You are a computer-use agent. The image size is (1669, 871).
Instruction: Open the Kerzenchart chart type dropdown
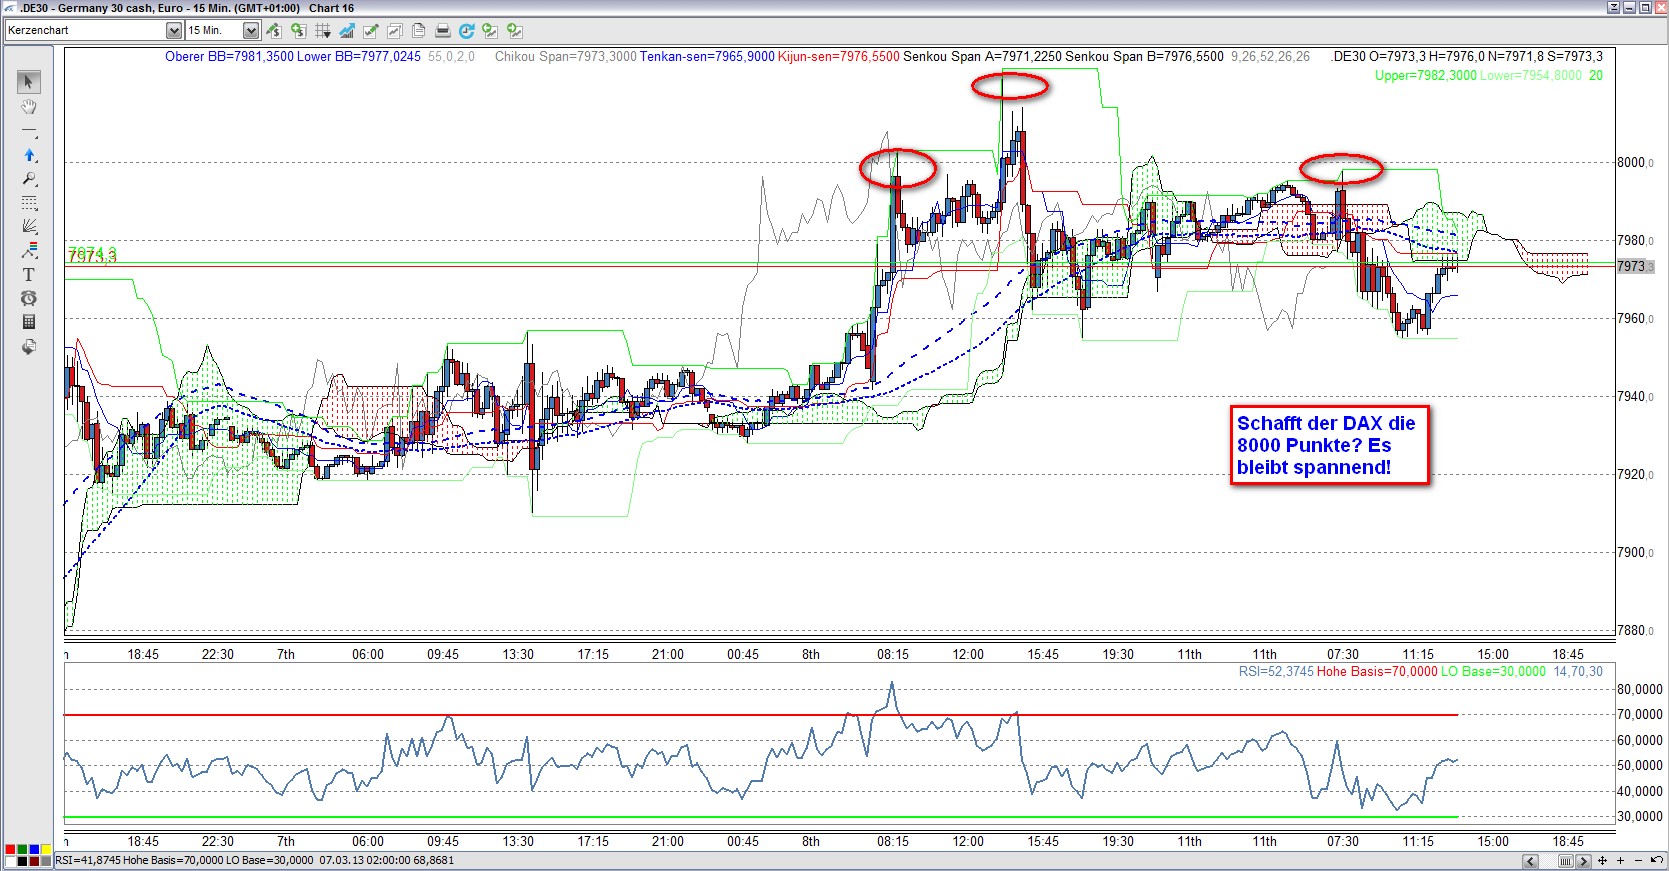(173, 31)
